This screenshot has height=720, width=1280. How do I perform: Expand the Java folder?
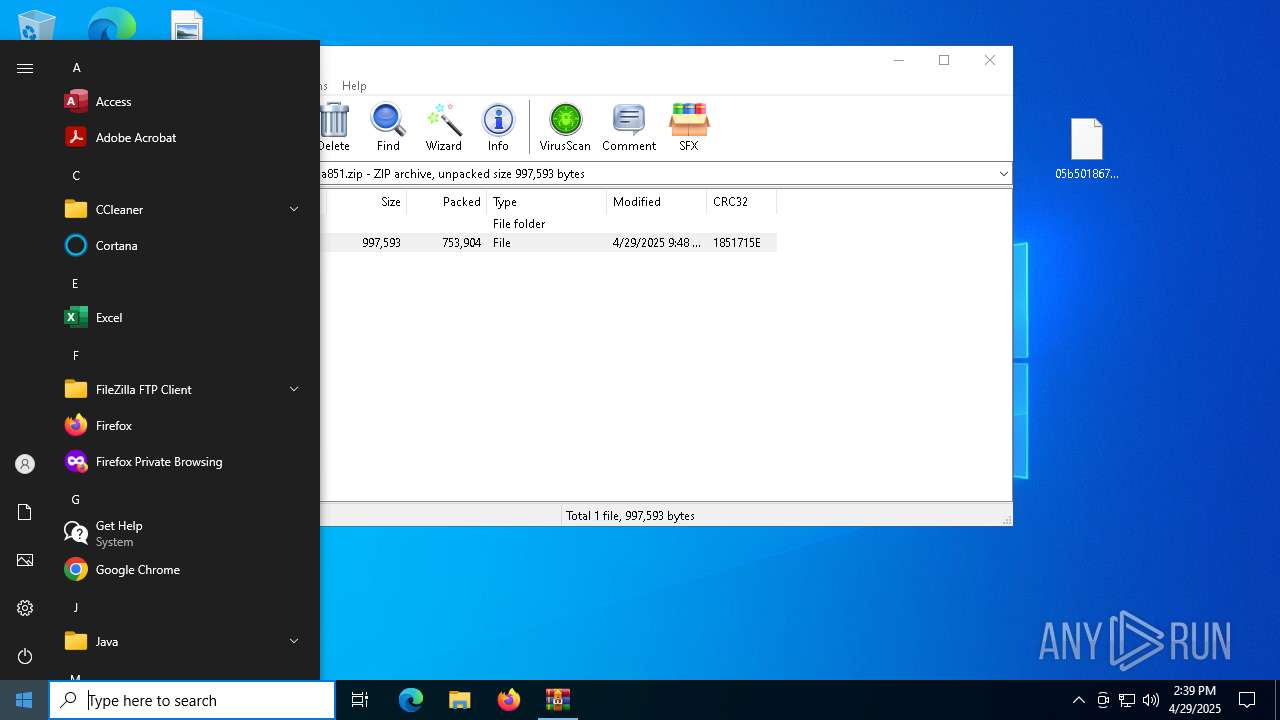(294, 642)
